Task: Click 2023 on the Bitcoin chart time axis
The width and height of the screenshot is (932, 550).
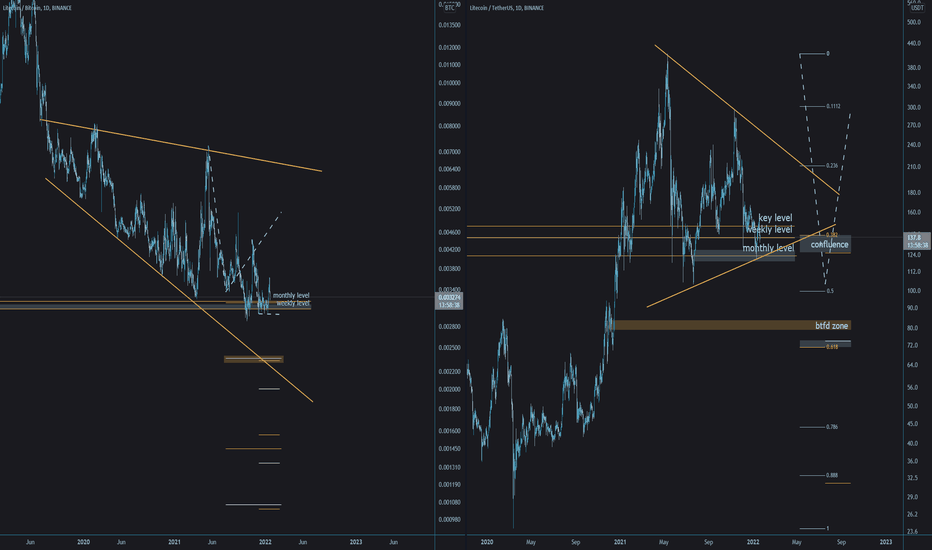Action: tap(355, 542)
